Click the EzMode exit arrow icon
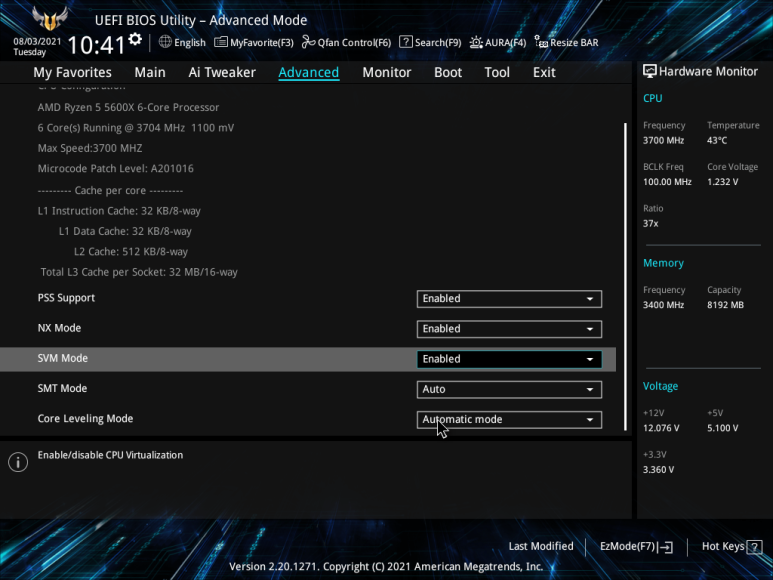The image size is (773, 580). pos(666,547)
